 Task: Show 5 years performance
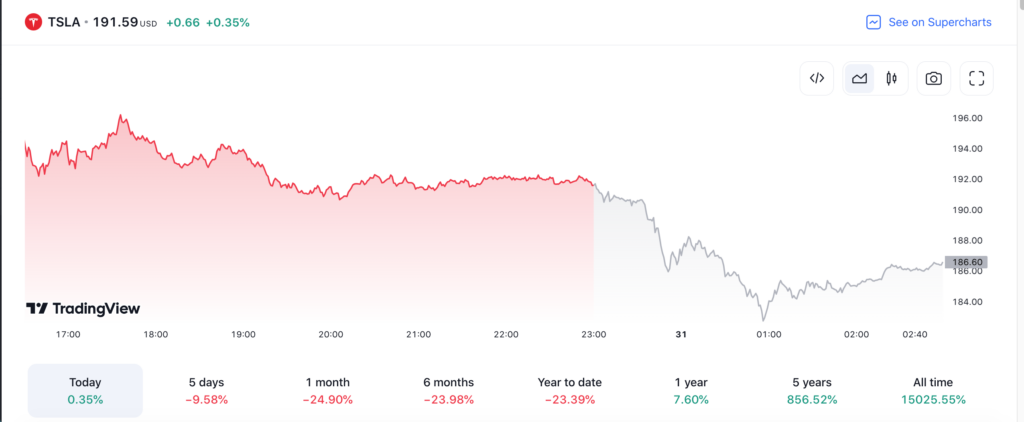(x=811, y=391)
